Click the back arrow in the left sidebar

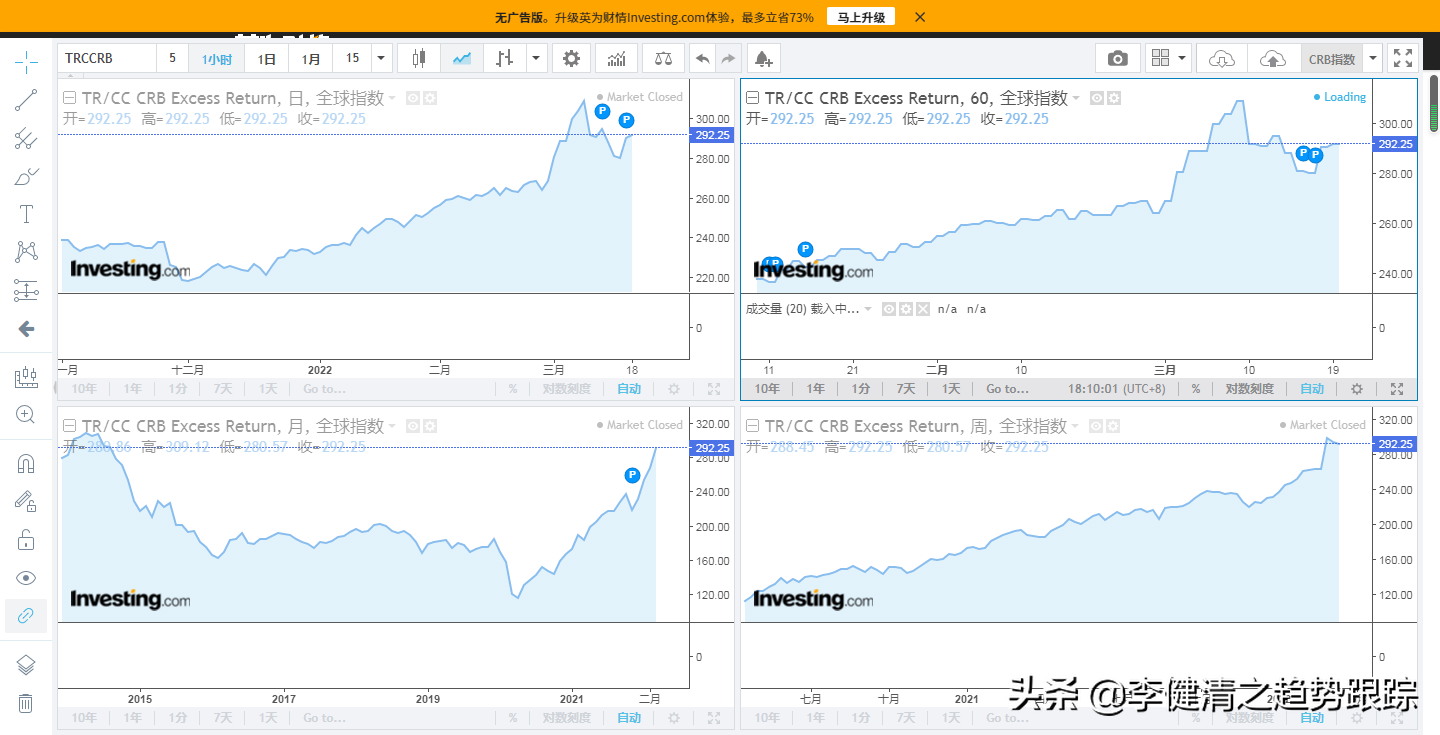[x=26, y=329]
